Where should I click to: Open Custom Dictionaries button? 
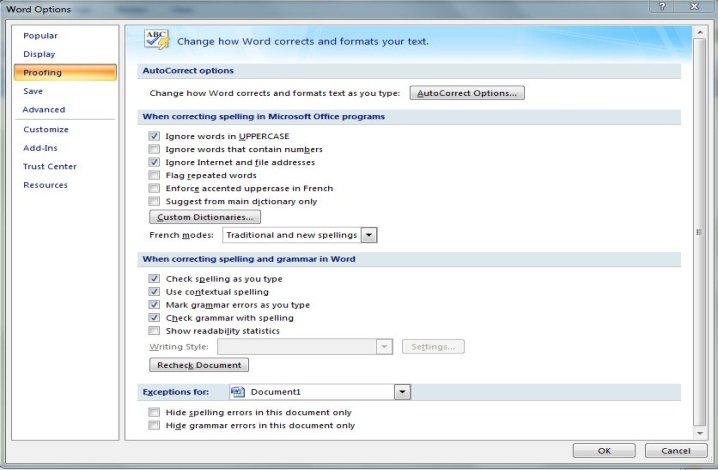point(205,217)
